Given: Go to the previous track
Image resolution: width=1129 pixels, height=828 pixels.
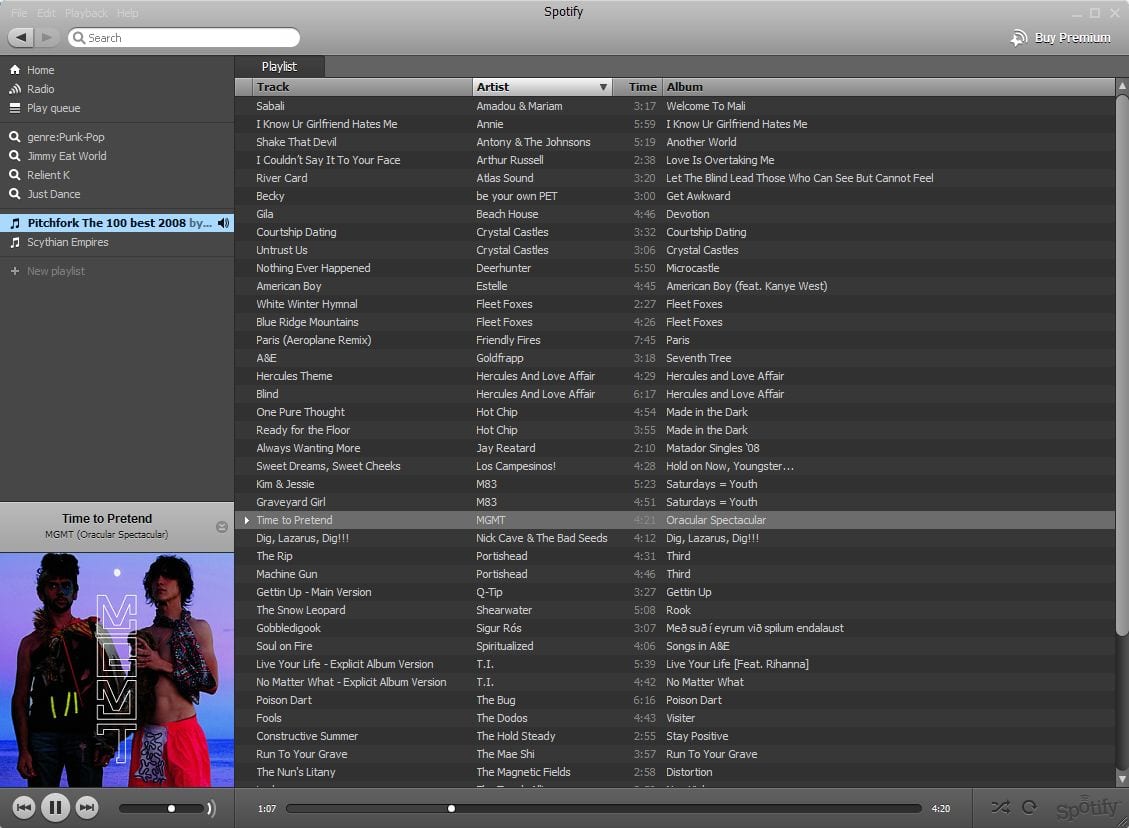Looking at the screenshot, I should pos(24,807).
